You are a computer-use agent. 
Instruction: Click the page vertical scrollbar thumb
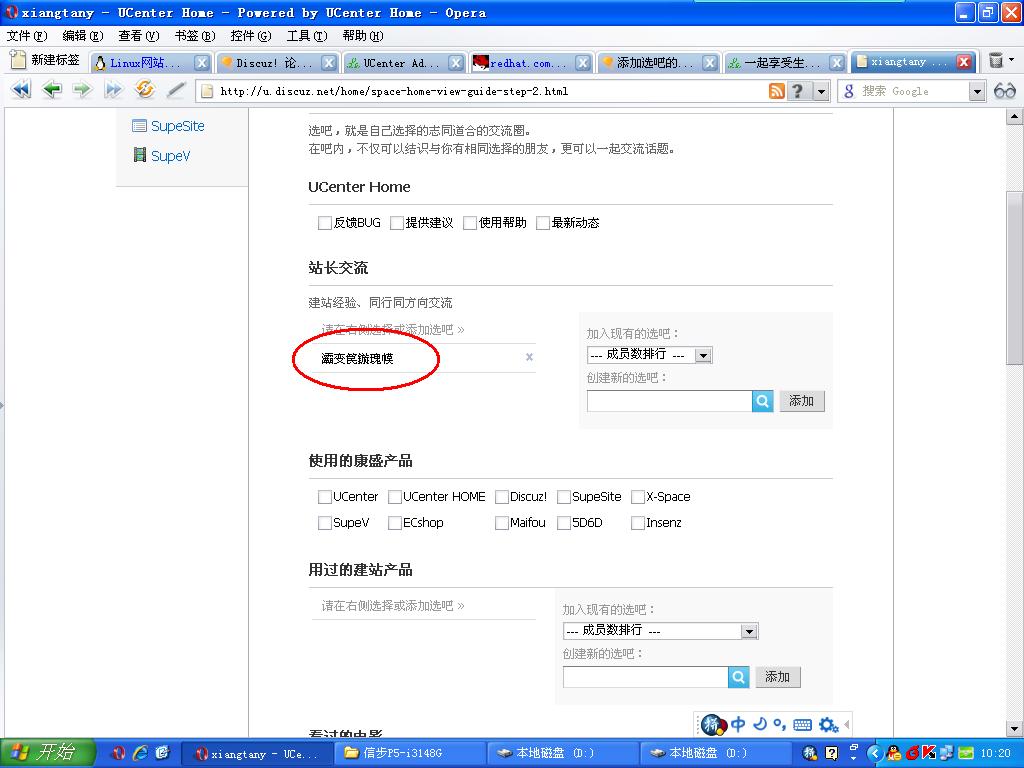(x=1014, y=278)
